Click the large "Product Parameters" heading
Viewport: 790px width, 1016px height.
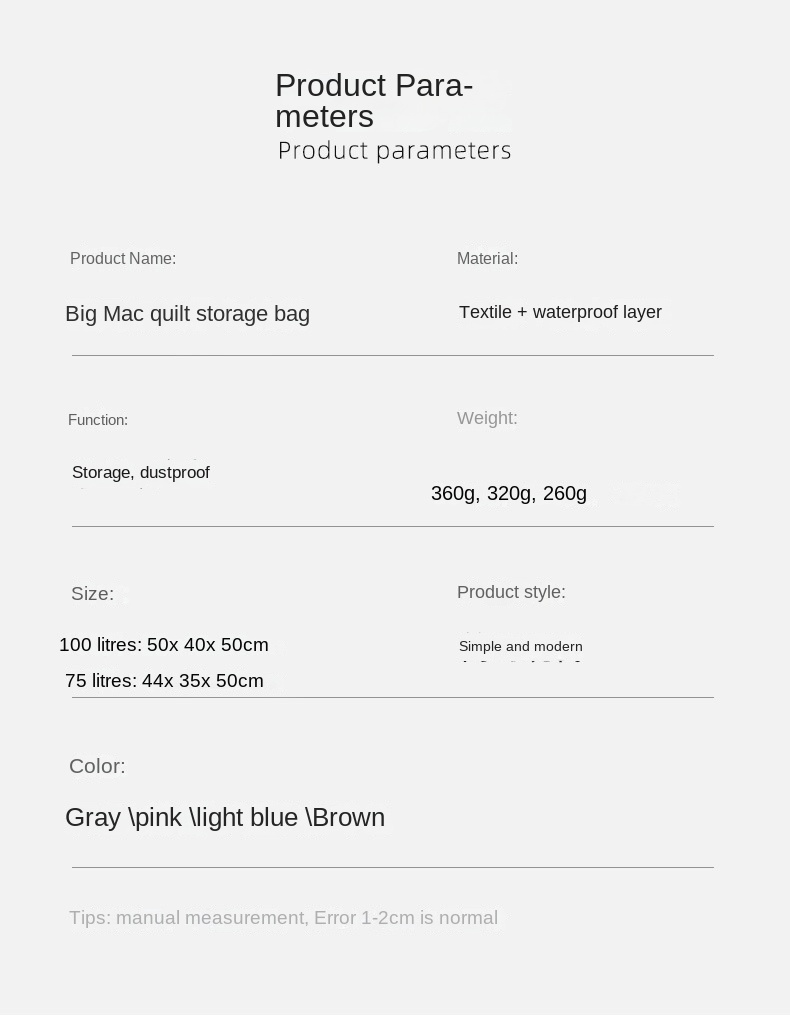click(374, 101)
